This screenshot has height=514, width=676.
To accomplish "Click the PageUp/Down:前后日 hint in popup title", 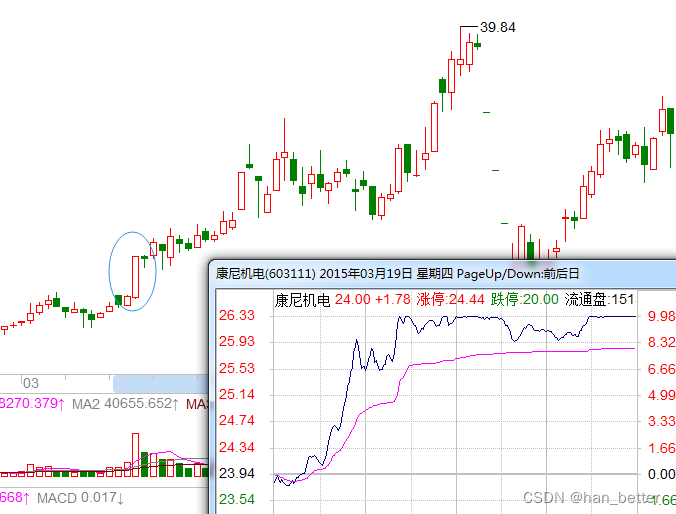I will 518,274.
